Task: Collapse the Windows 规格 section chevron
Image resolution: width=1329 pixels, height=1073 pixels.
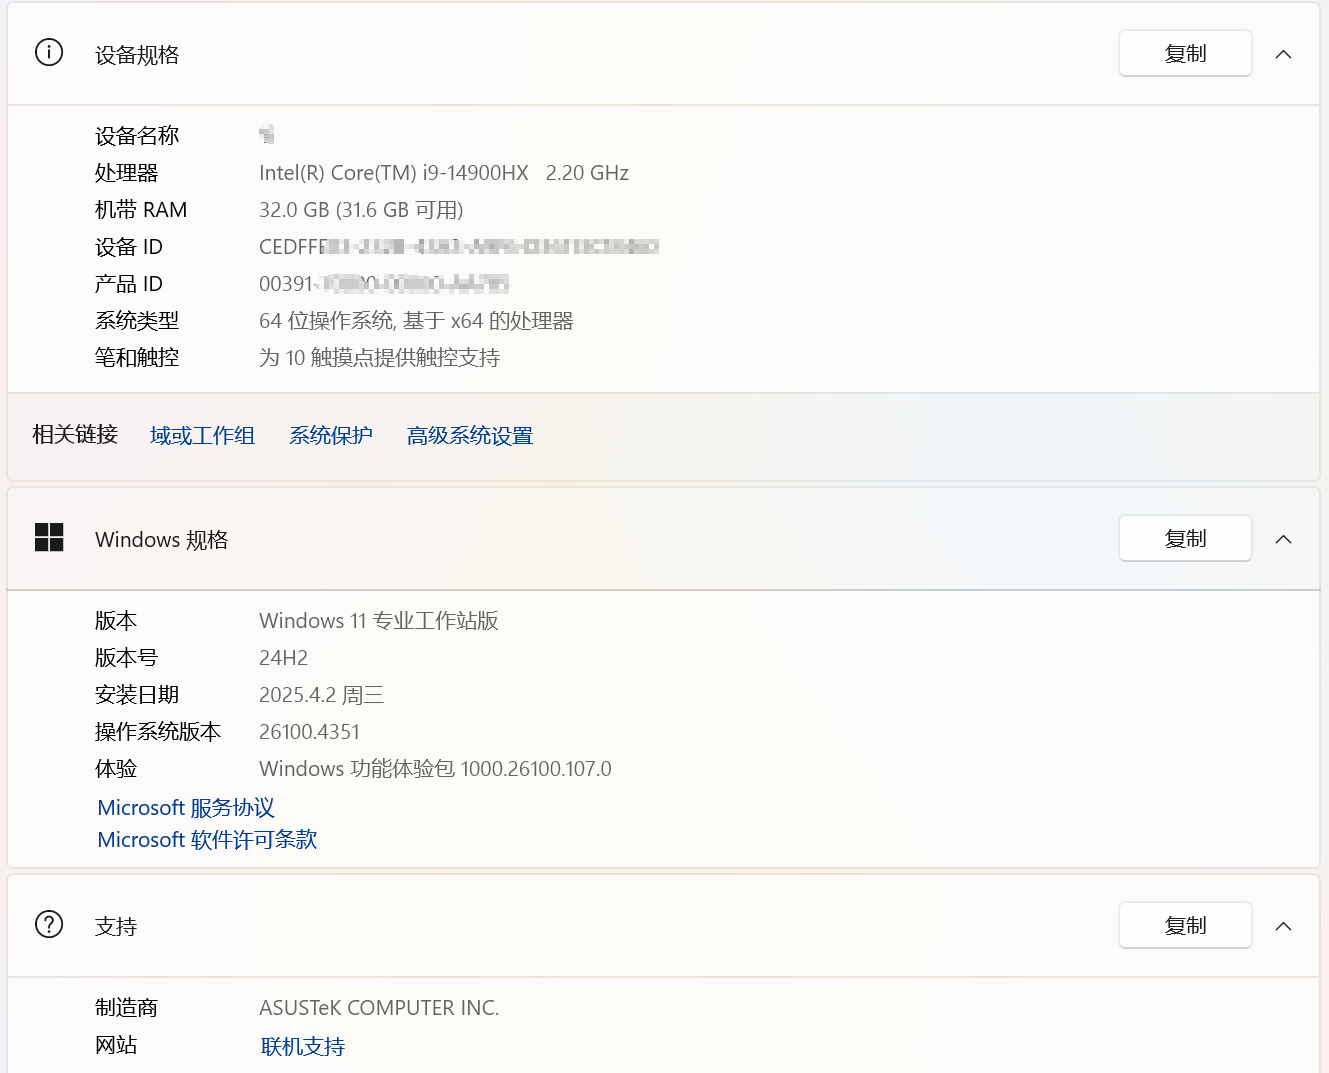Action: pos(1284,539)
